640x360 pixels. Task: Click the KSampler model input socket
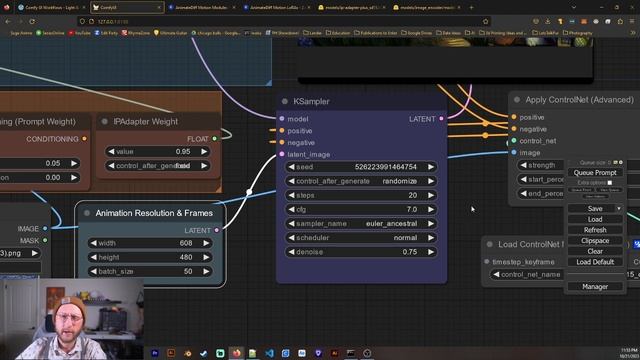pos(282,119)
